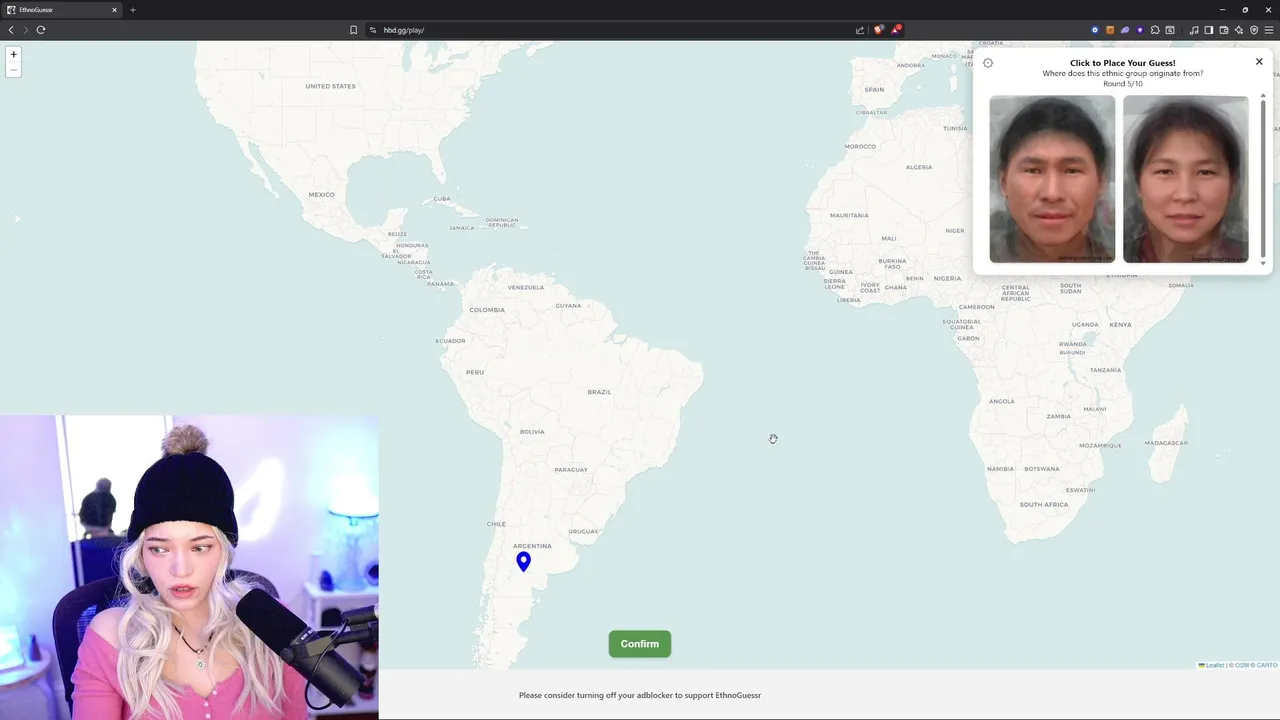Open the CARTO attribution link

click(1267, 665)
